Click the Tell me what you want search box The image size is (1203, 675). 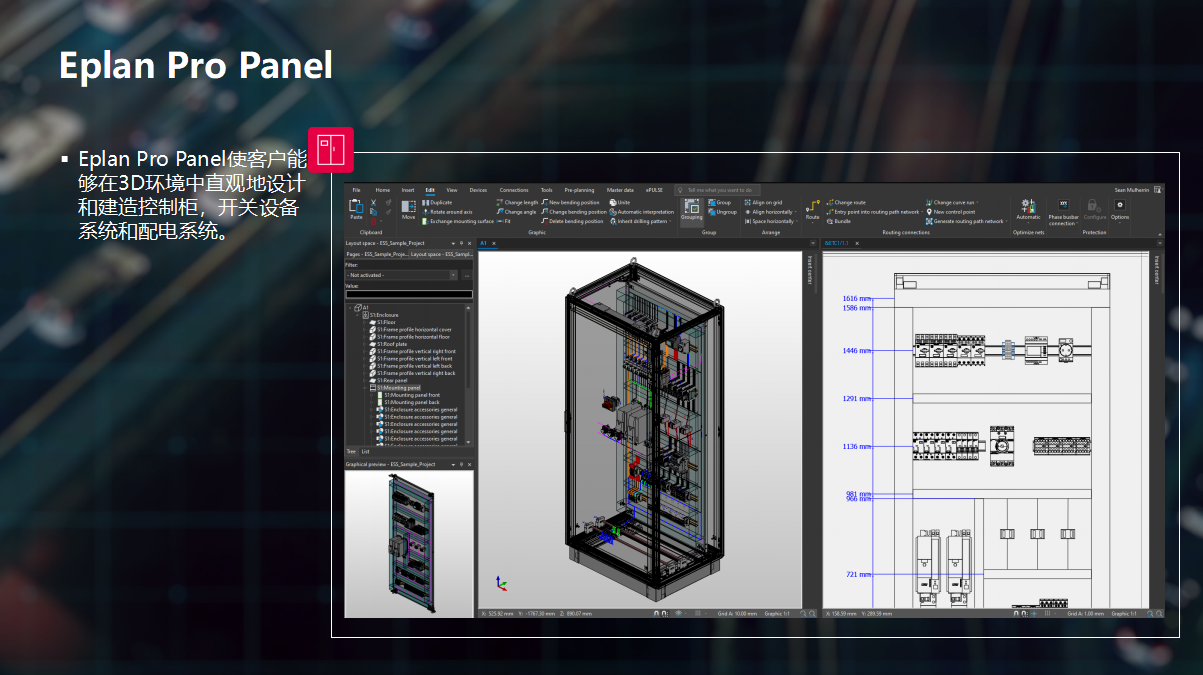click(718, 190)
